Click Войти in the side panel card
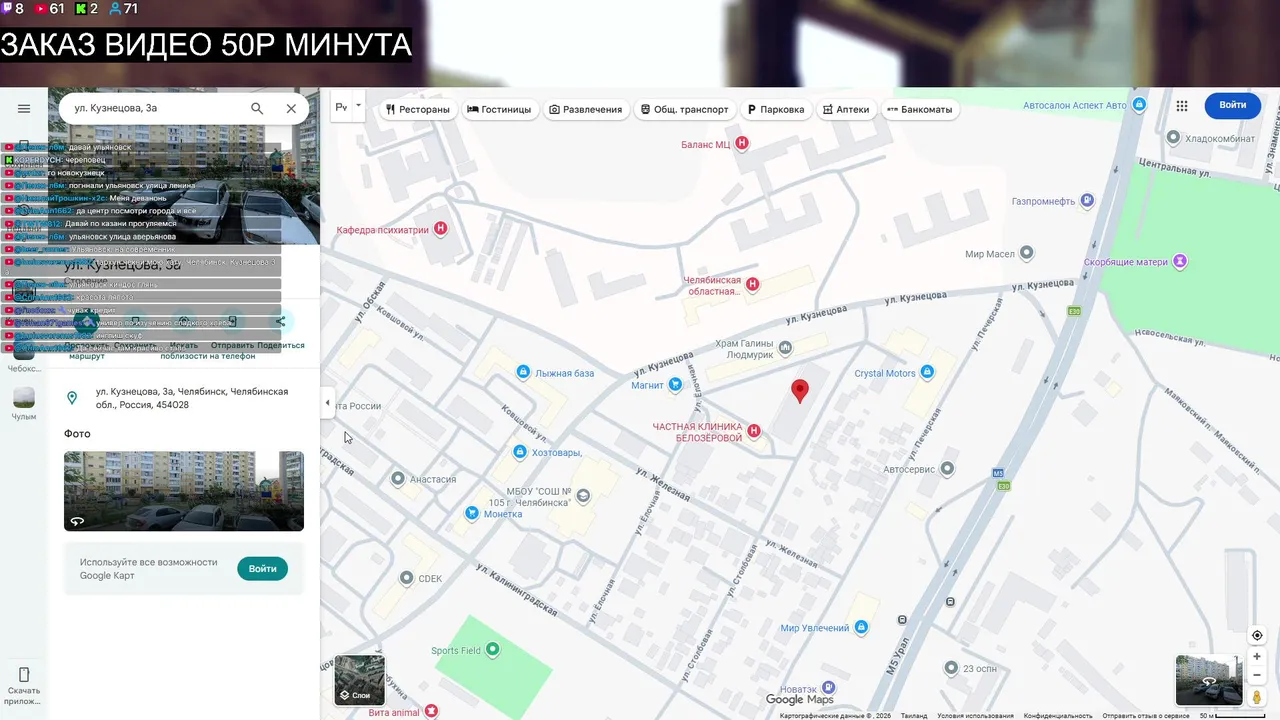The image size is (1280, 720). pos(263,569)
